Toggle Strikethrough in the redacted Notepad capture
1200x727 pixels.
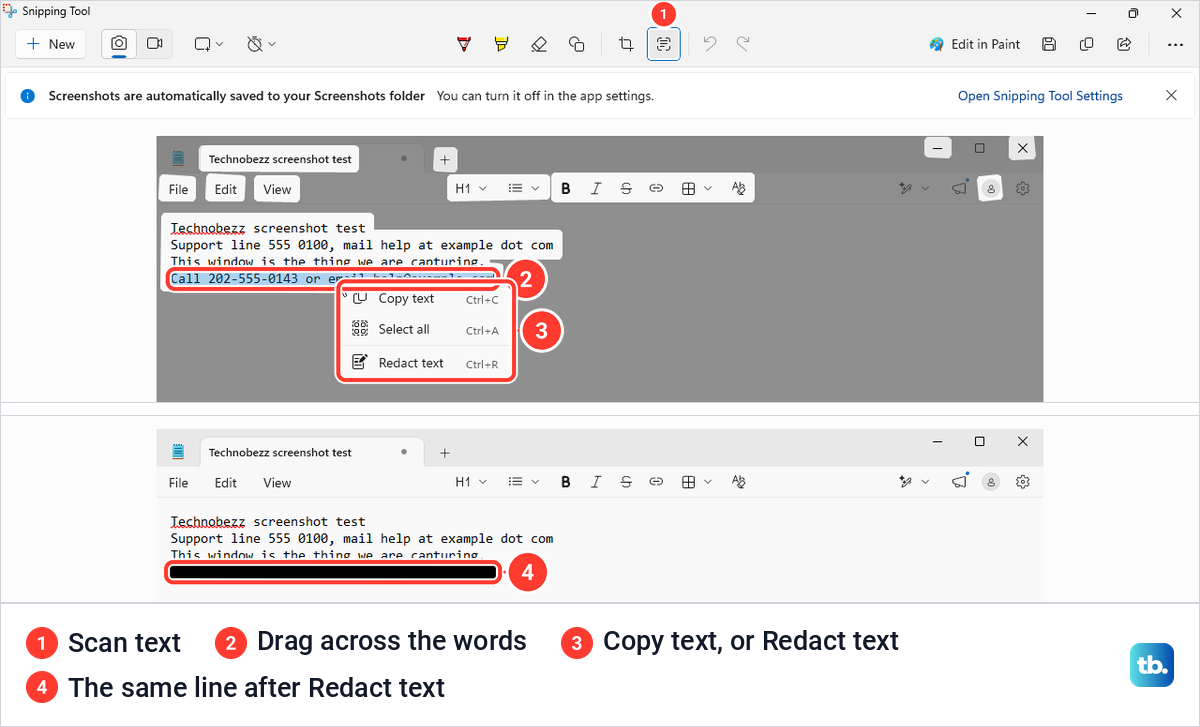point(626,482)
